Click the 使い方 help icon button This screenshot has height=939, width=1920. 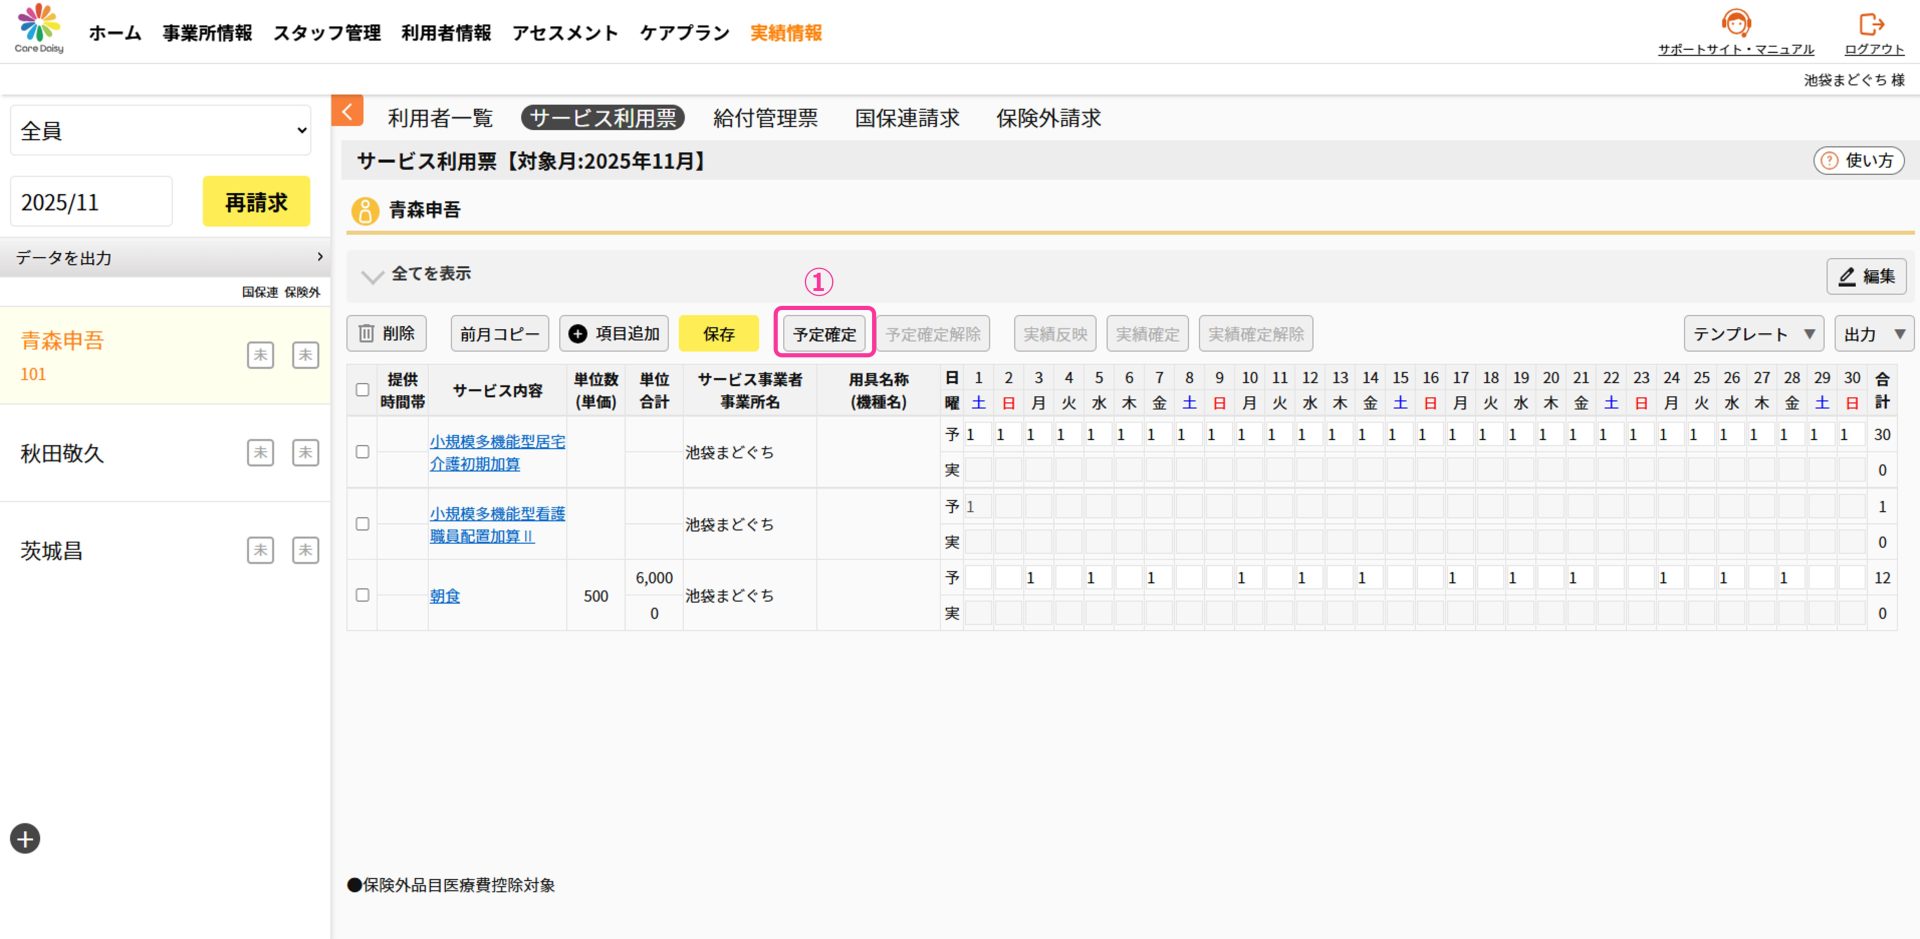point(1858,160)
